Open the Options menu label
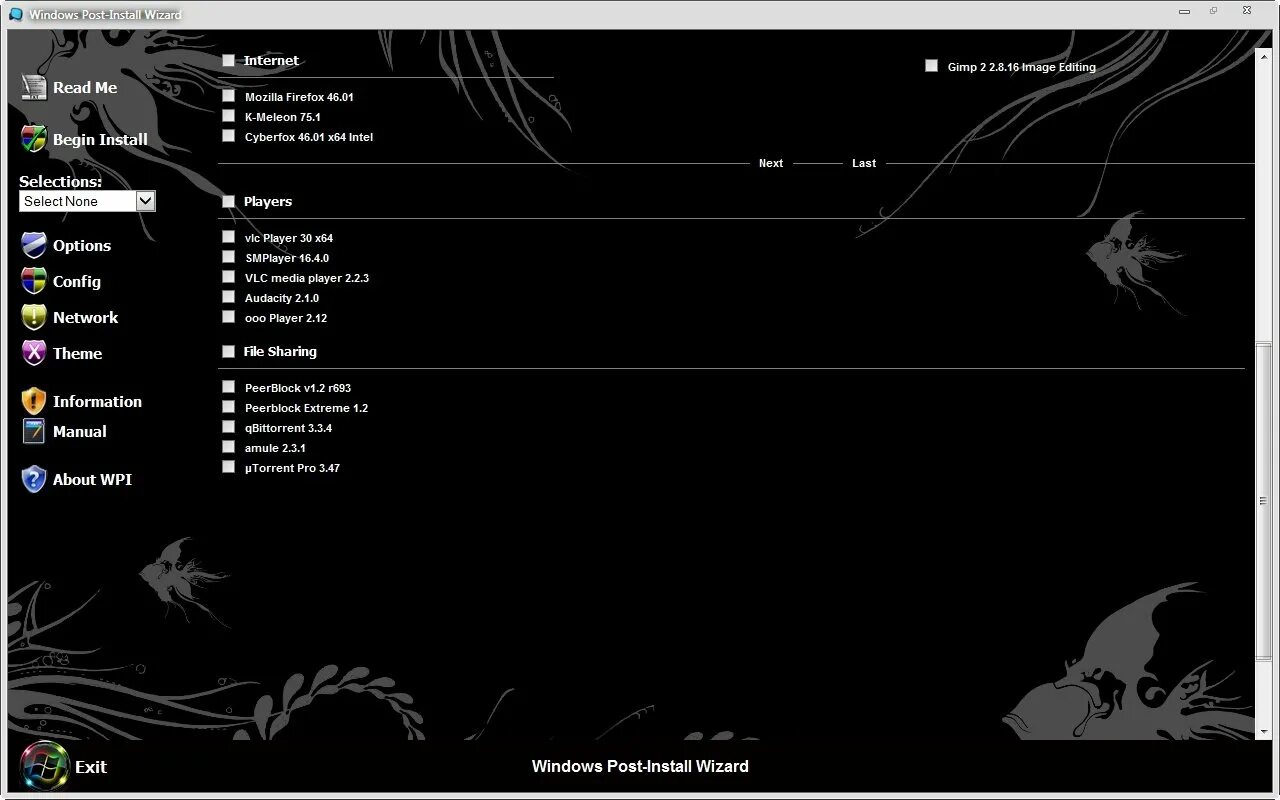 (x=82, y=246)
